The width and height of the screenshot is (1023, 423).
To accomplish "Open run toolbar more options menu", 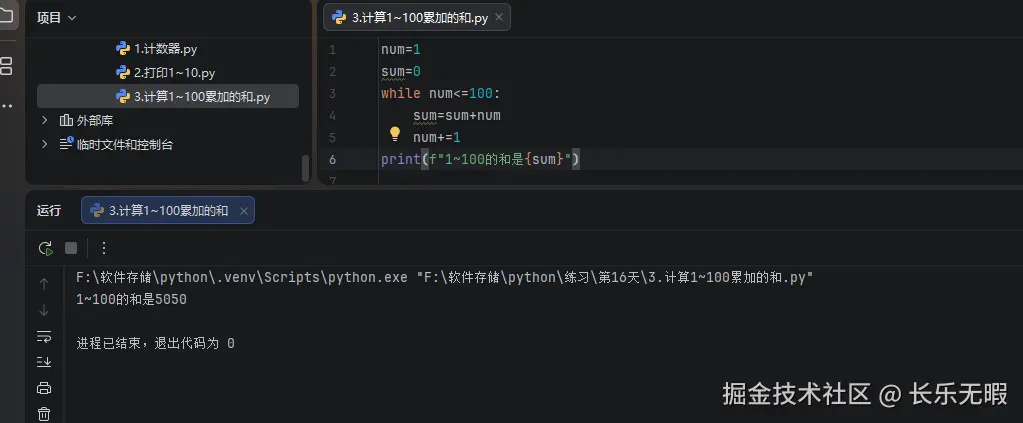I will [104, 248].
